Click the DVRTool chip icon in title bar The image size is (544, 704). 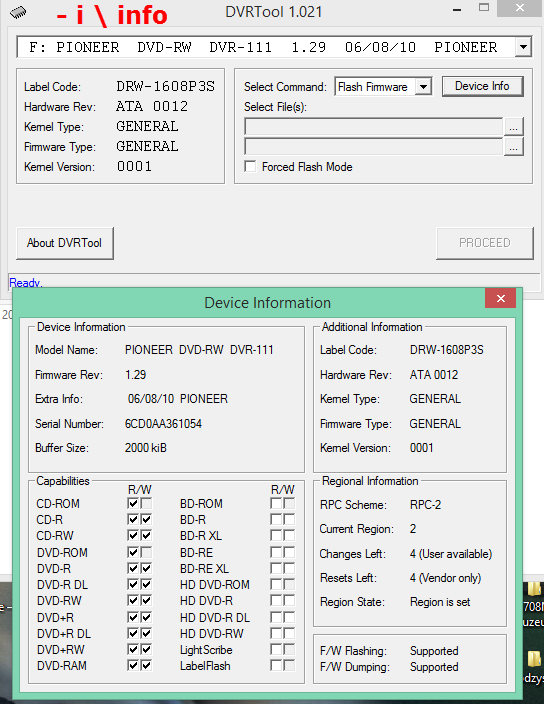point(18,12)
